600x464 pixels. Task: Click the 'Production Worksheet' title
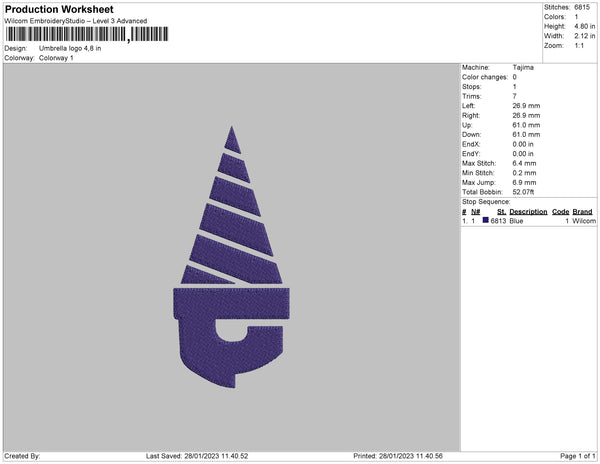59,9
